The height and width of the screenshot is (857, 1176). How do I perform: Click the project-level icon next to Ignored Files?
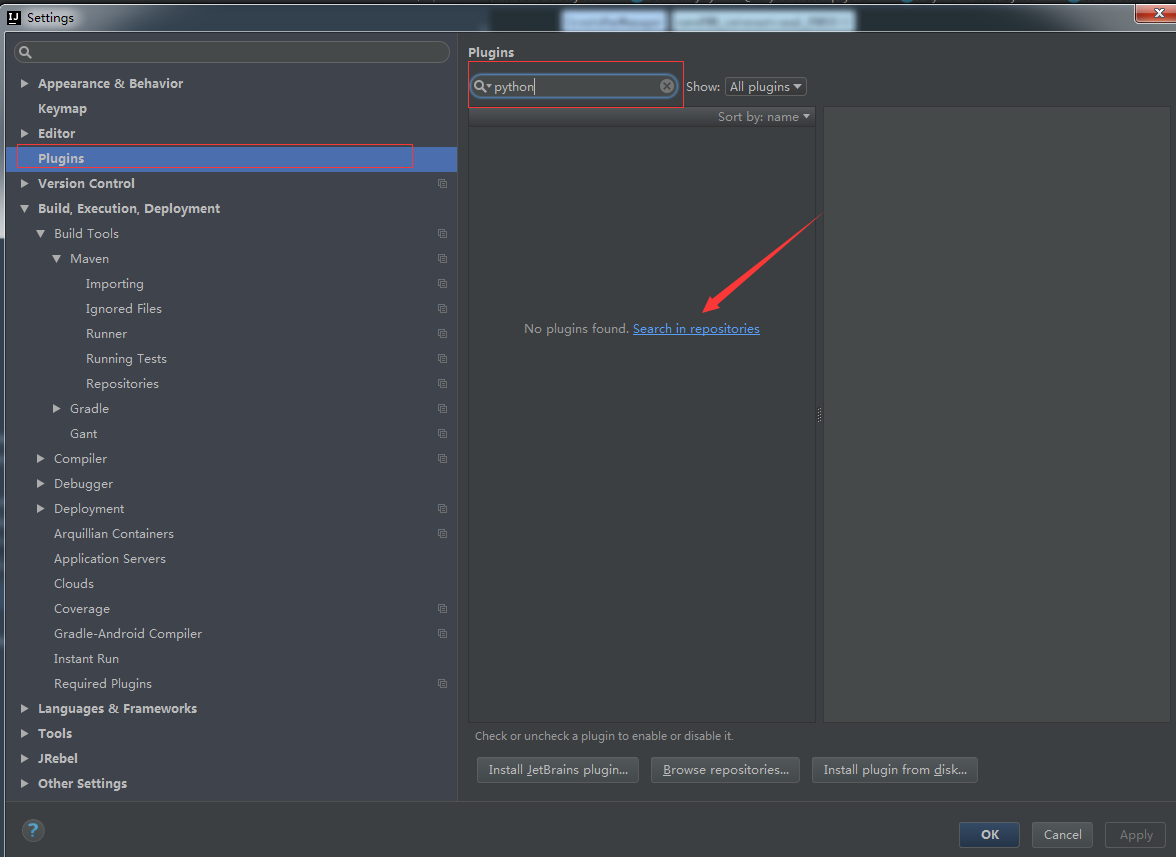point(442,309)
